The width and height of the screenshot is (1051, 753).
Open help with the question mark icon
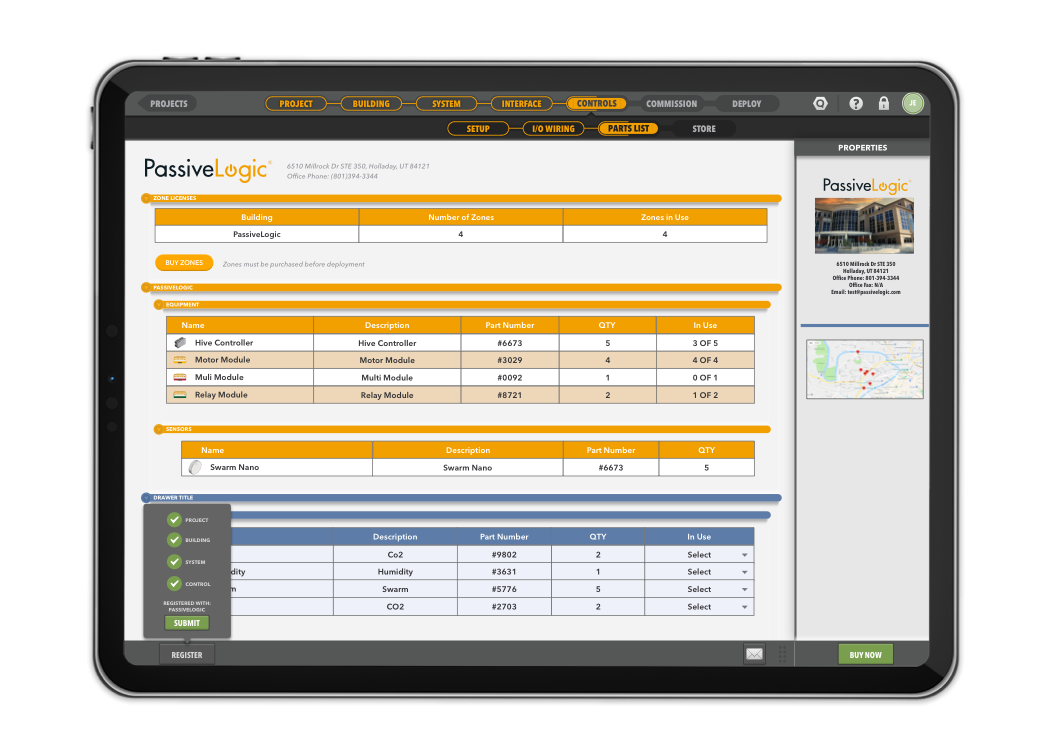click(x=856, y=103)
